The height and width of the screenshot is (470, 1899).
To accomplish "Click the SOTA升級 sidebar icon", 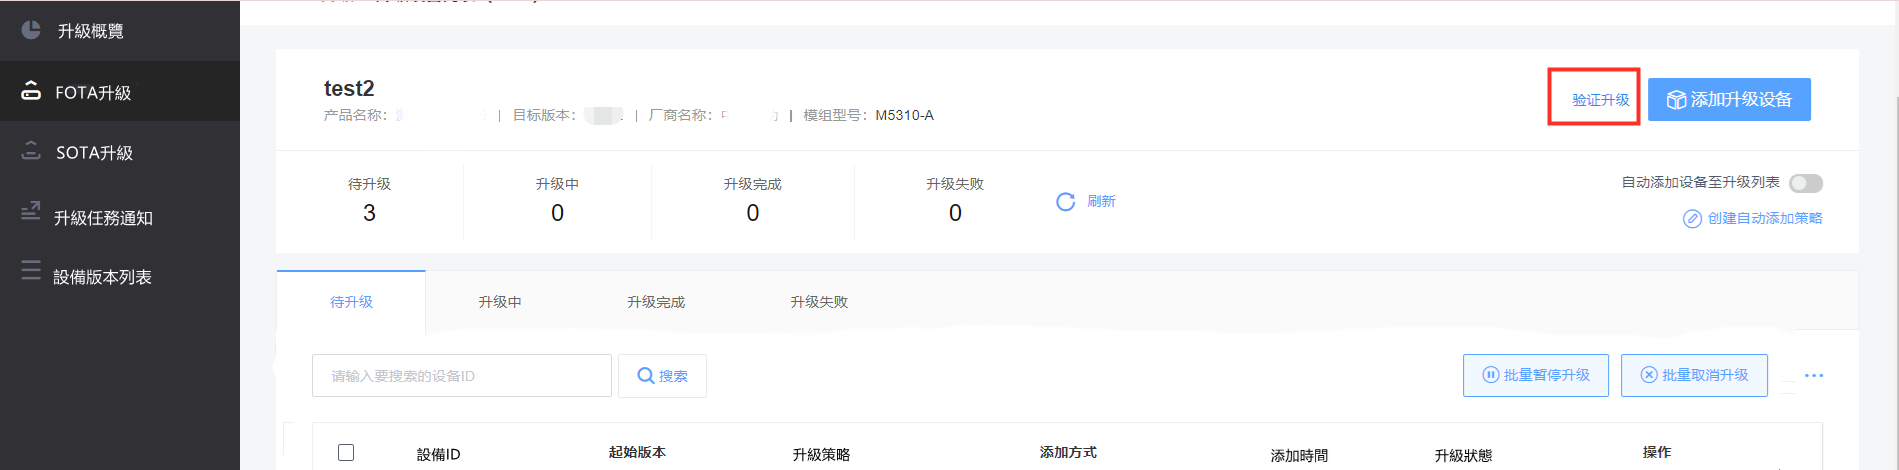I will 31,151.
